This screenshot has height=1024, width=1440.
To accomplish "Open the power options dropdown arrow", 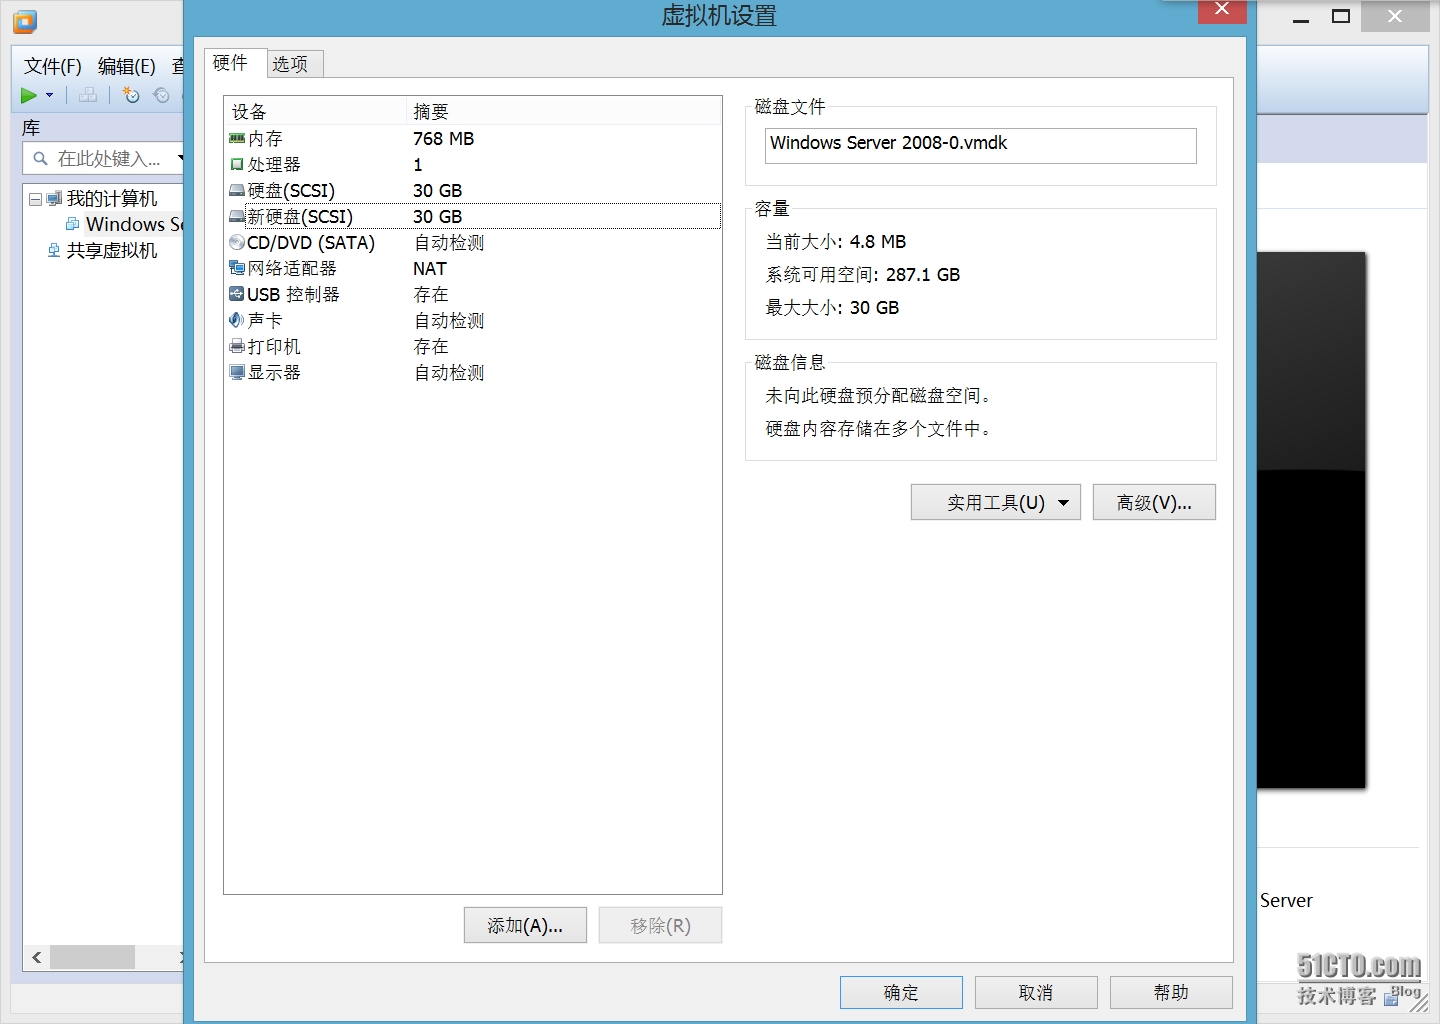I will (x=49, y=95).
